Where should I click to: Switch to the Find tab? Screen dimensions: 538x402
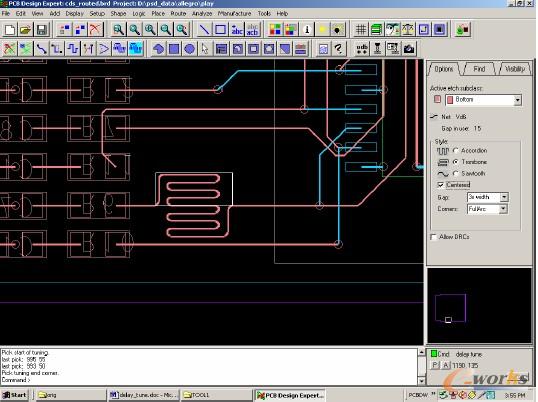tap(479, 69)
